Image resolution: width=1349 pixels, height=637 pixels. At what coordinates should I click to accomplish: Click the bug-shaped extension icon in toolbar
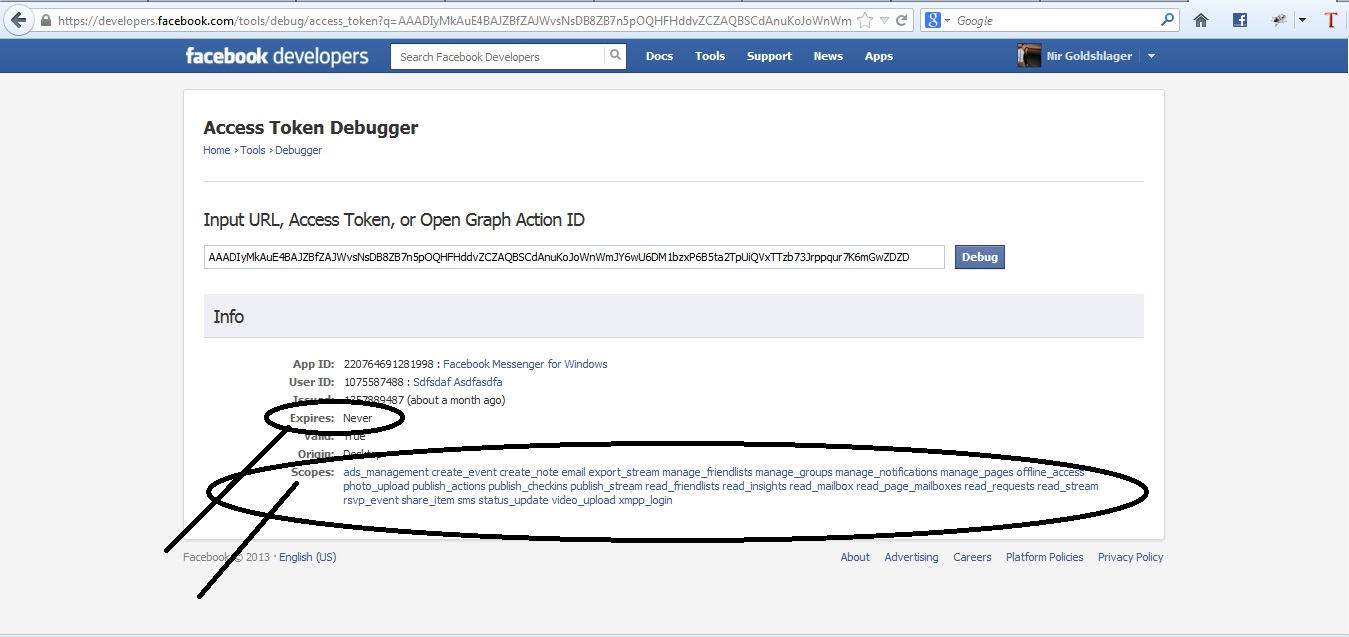[x=1279, y=20]
